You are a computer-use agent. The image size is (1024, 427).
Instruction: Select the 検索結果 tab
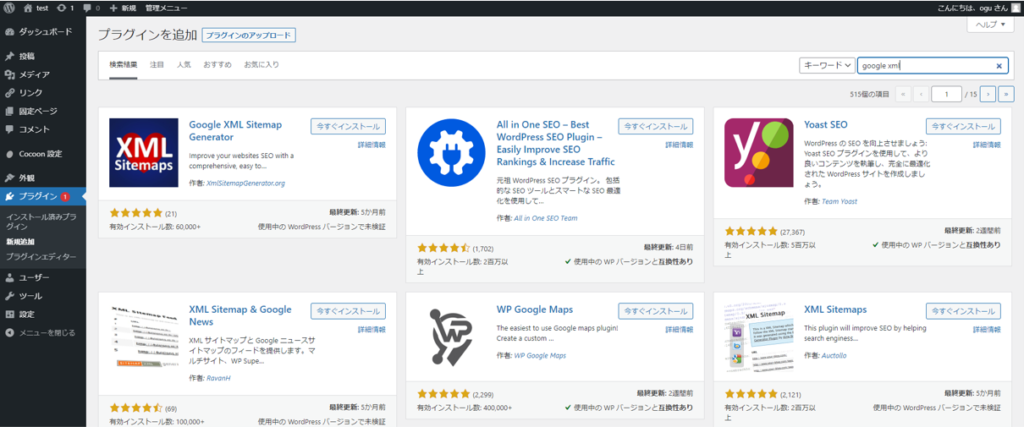123,65
